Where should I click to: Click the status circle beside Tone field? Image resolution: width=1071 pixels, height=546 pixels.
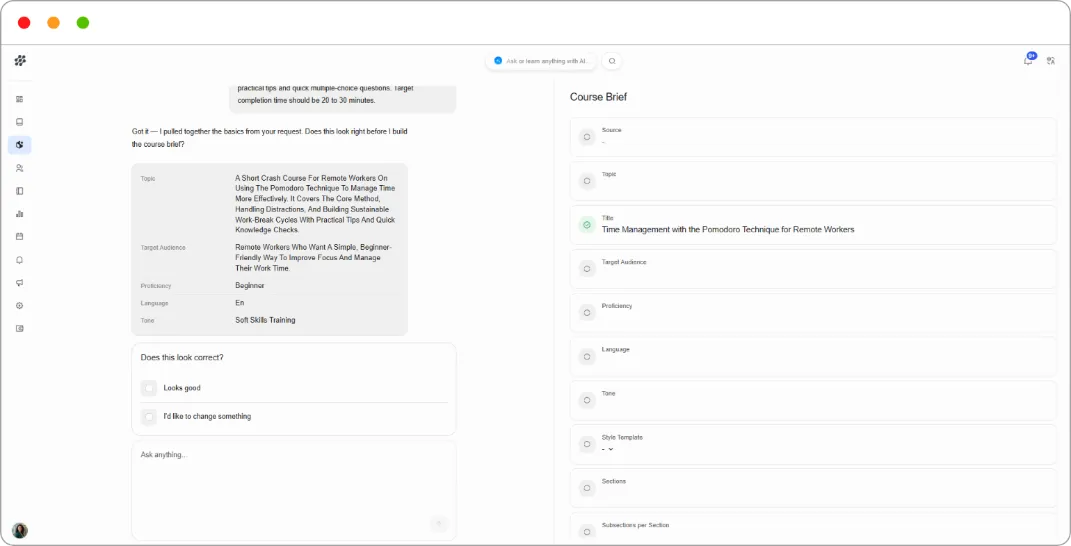(x=587, y=400)
